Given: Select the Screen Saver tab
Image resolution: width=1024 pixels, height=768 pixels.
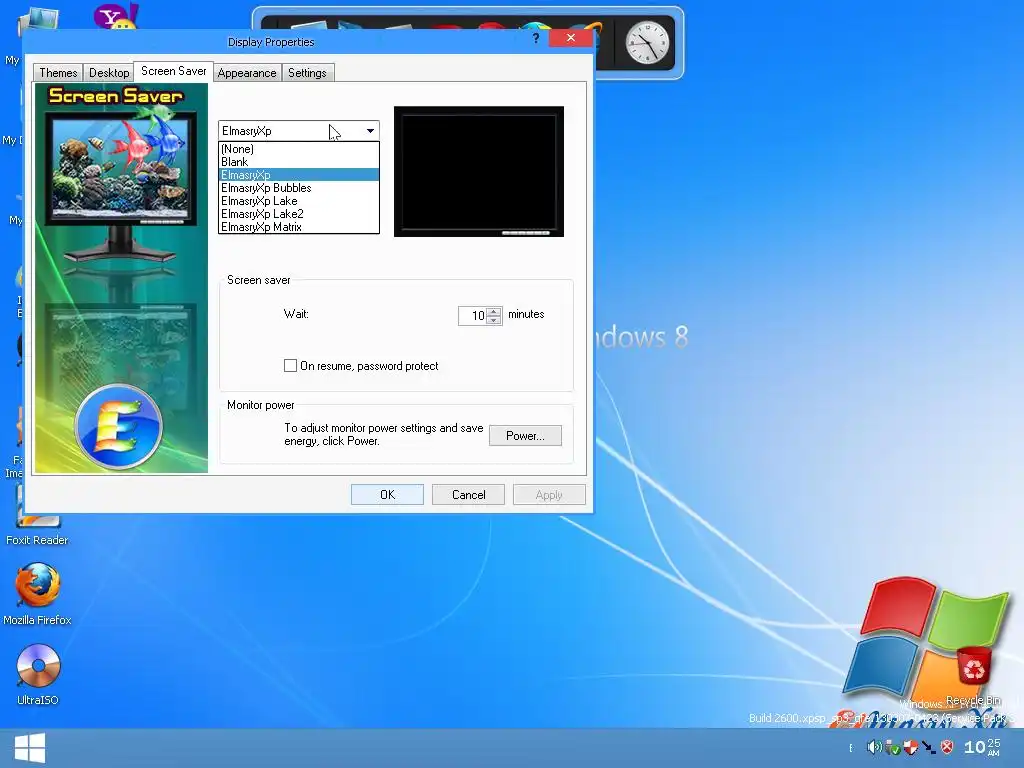Looking at the screenshot, I should point(173,71).
